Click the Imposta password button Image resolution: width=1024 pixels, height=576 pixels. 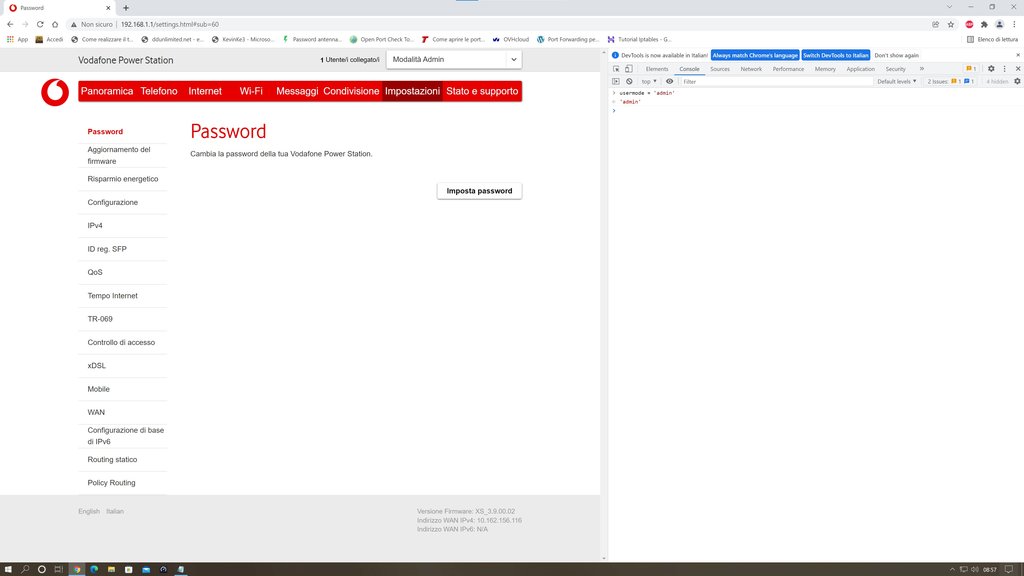tap(479, 191)
